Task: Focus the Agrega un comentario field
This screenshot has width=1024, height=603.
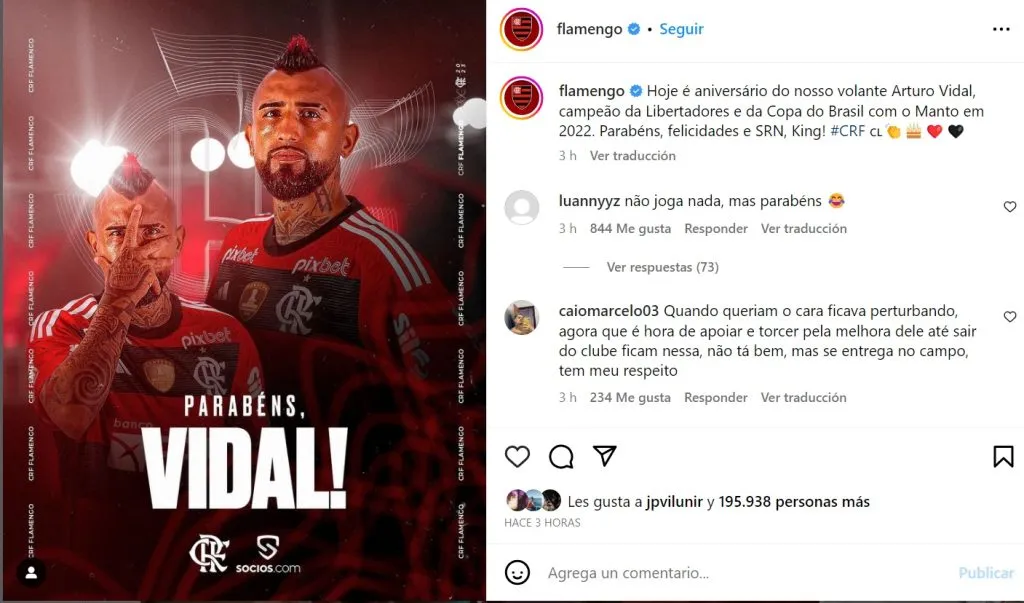Action: click(744, 573)
